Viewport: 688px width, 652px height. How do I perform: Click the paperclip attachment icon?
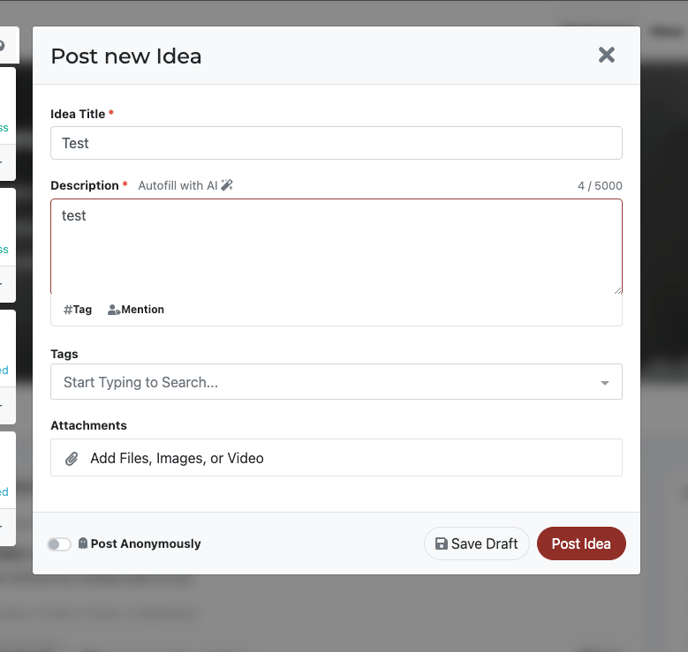[72, 459]
